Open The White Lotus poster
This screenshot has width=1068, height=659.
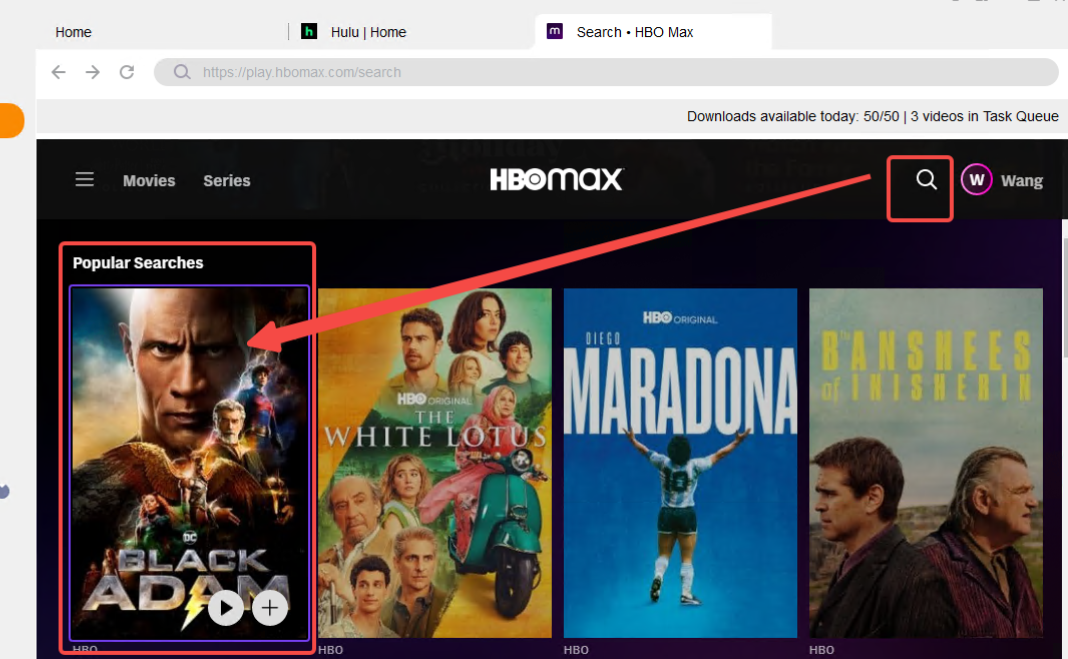pyautogui.click(x=435, y=463)
